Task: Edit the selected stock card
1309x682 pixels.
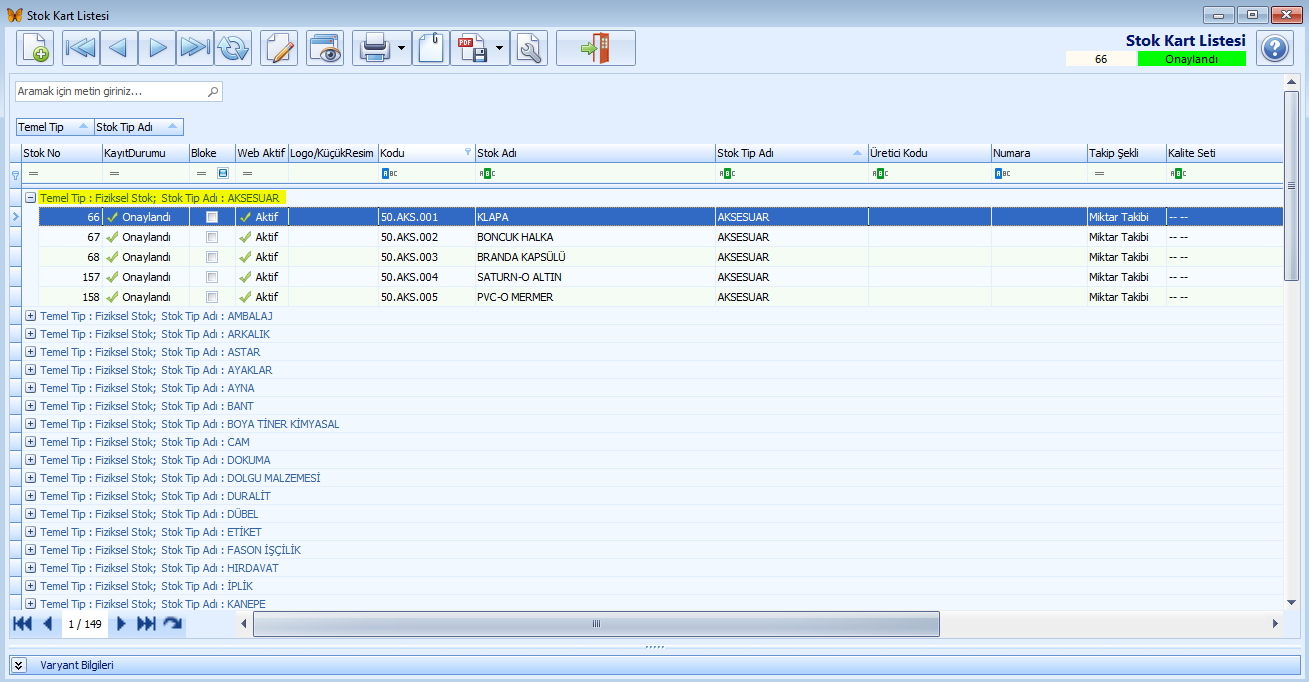Action: 279,48
